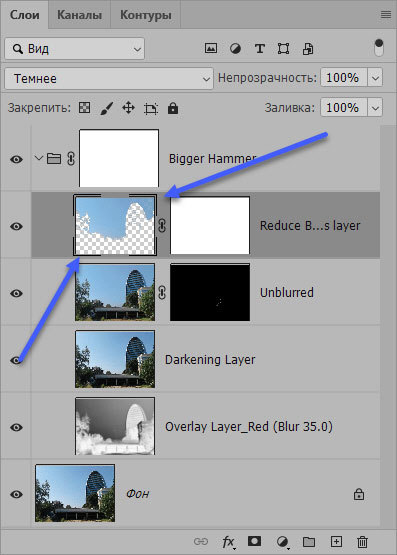
Task: Click Заливка 100% value field
Action: point(344,107)
